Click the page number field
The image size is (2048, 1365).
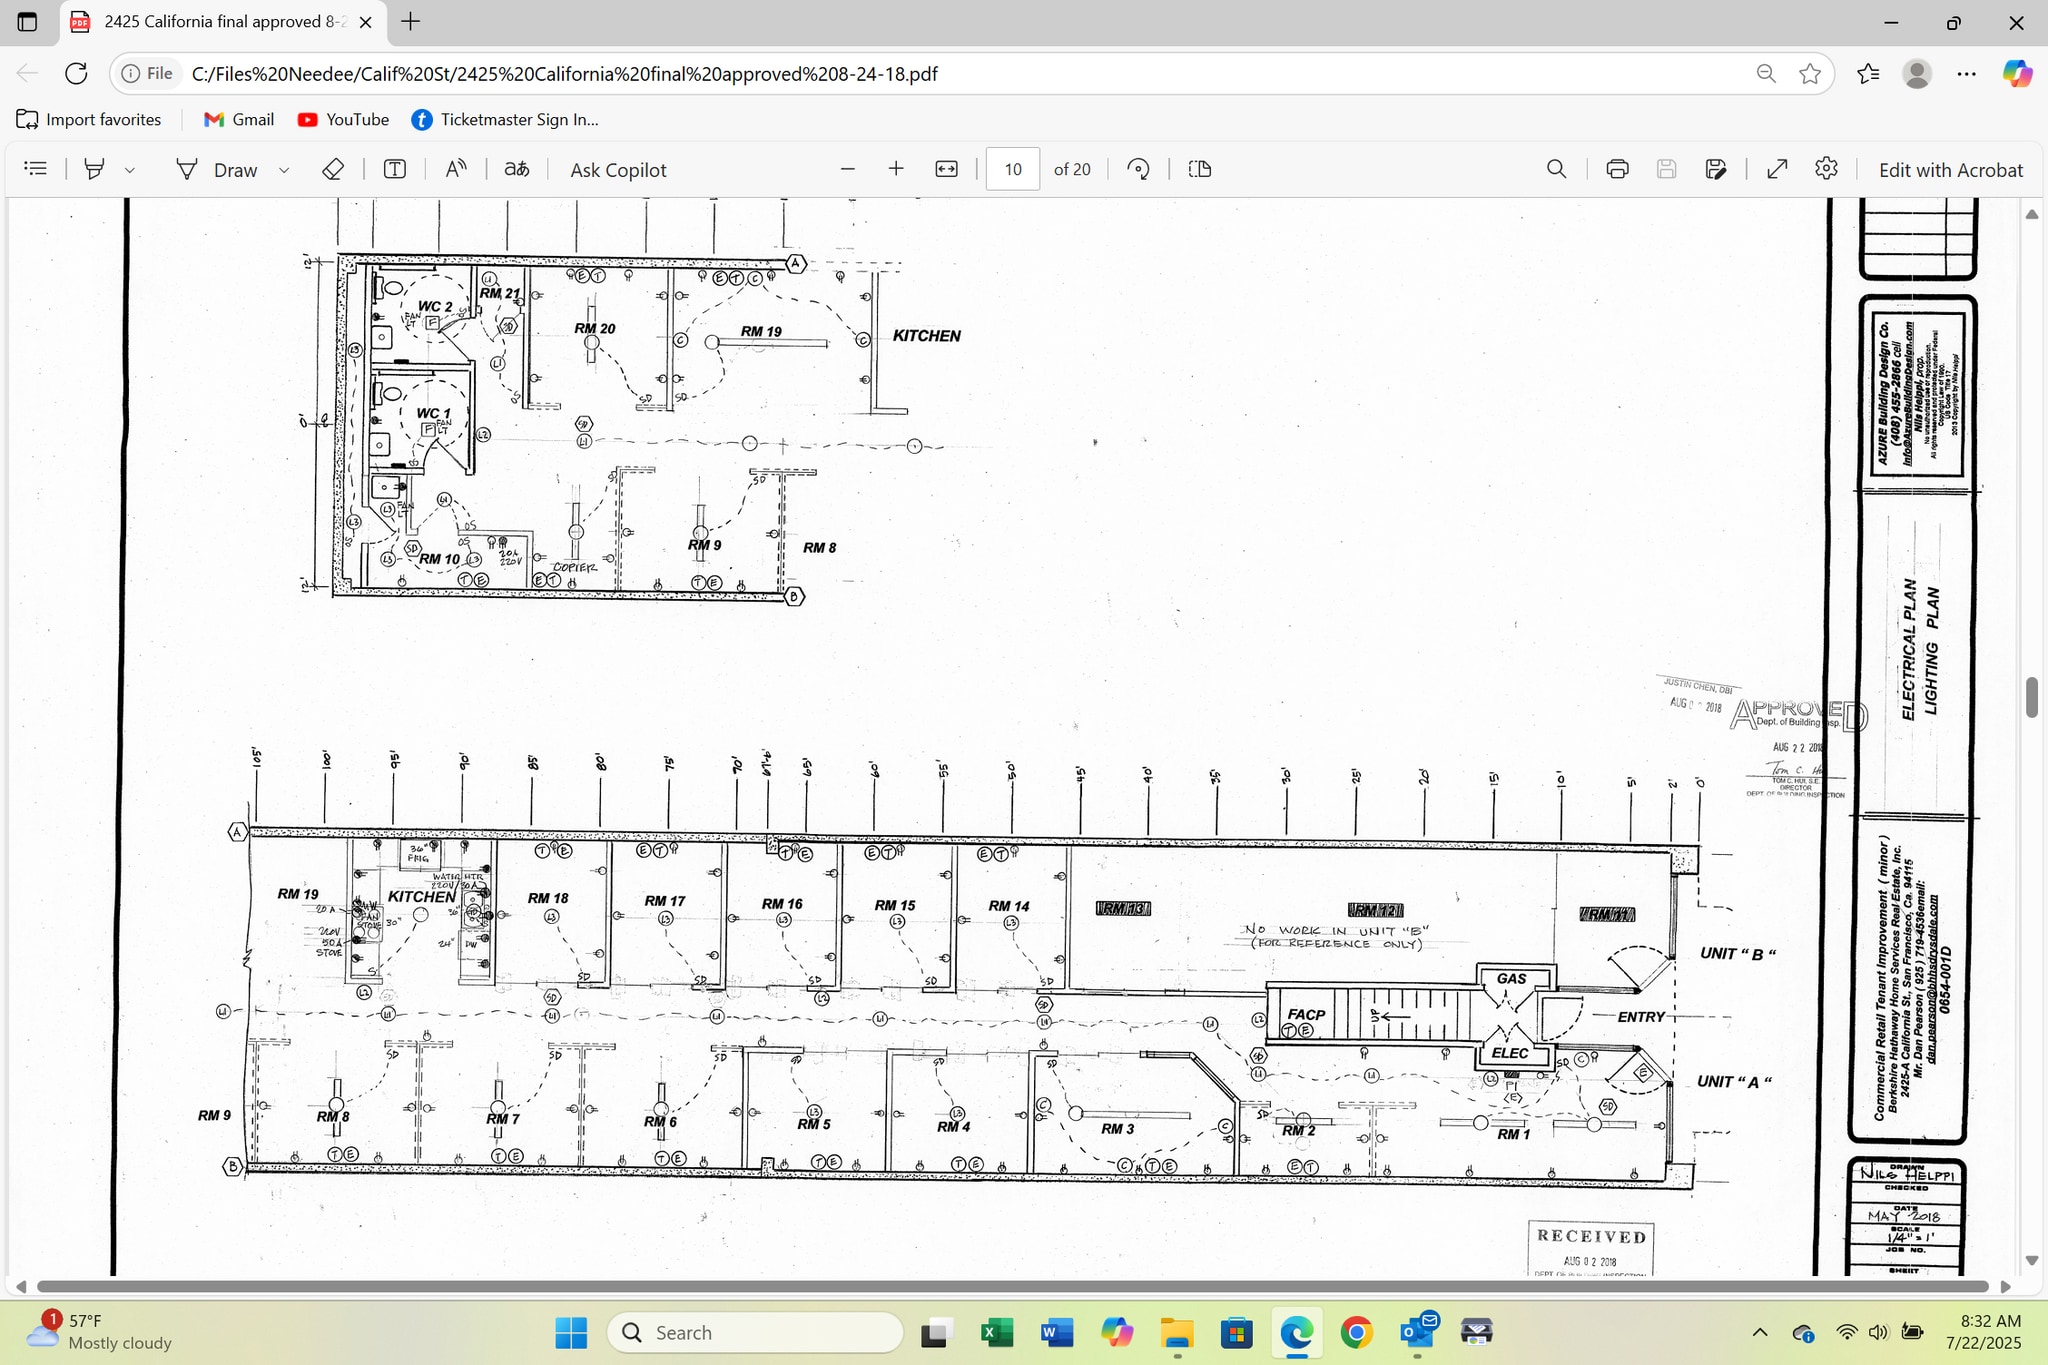click(x=1013, y=169)
